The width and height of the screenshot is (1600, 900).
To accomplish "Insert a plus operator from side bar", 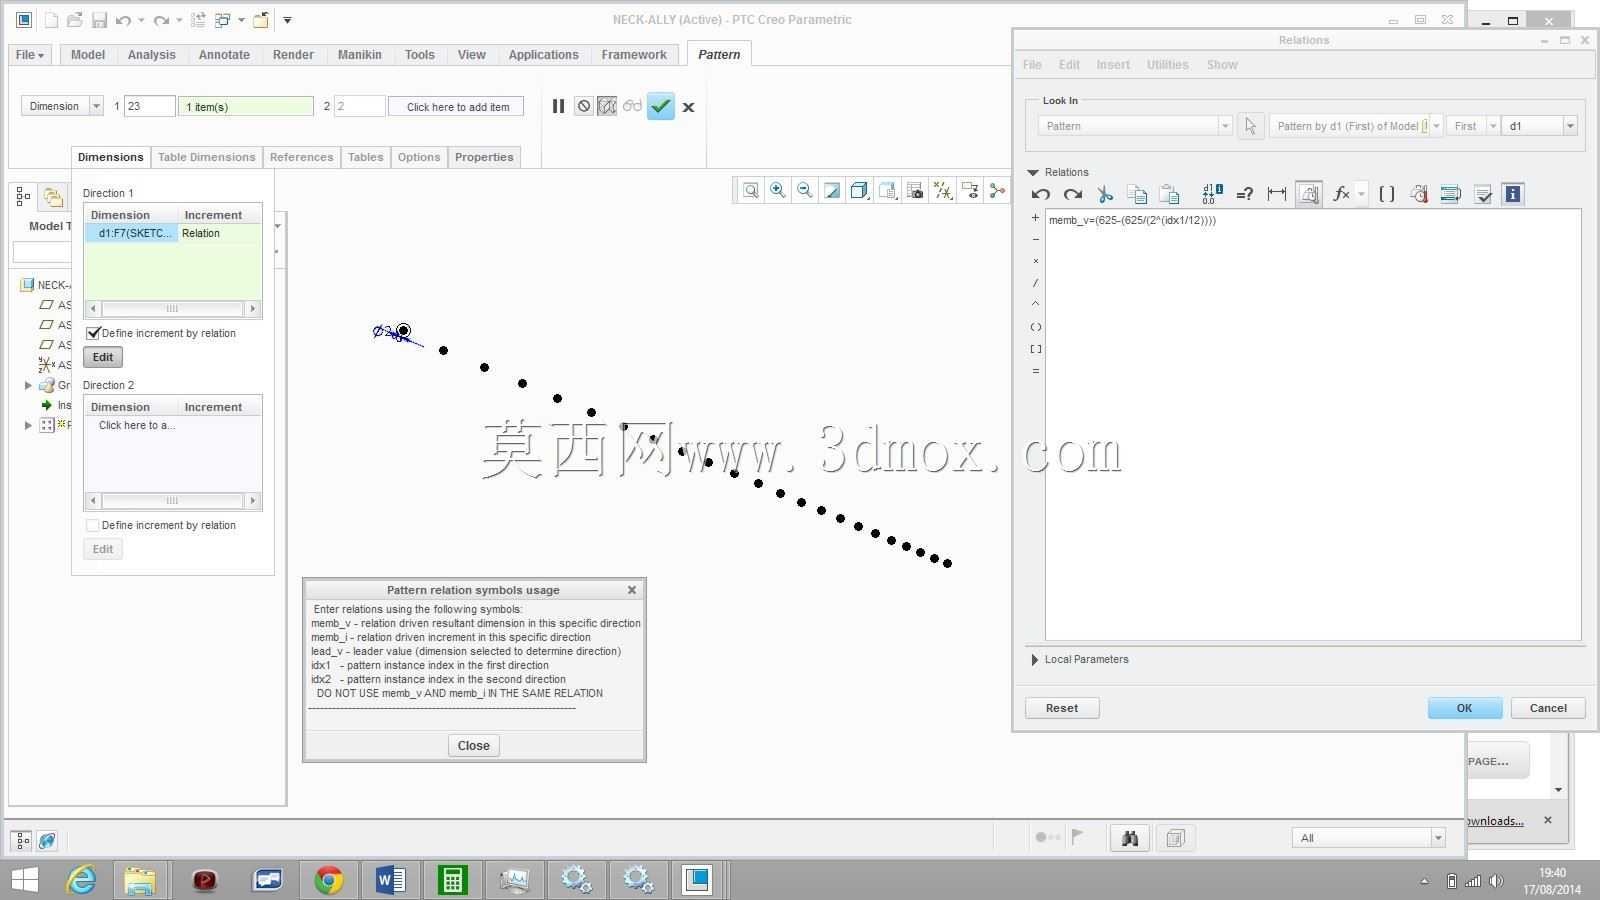I will click(x=1035, y=217).
